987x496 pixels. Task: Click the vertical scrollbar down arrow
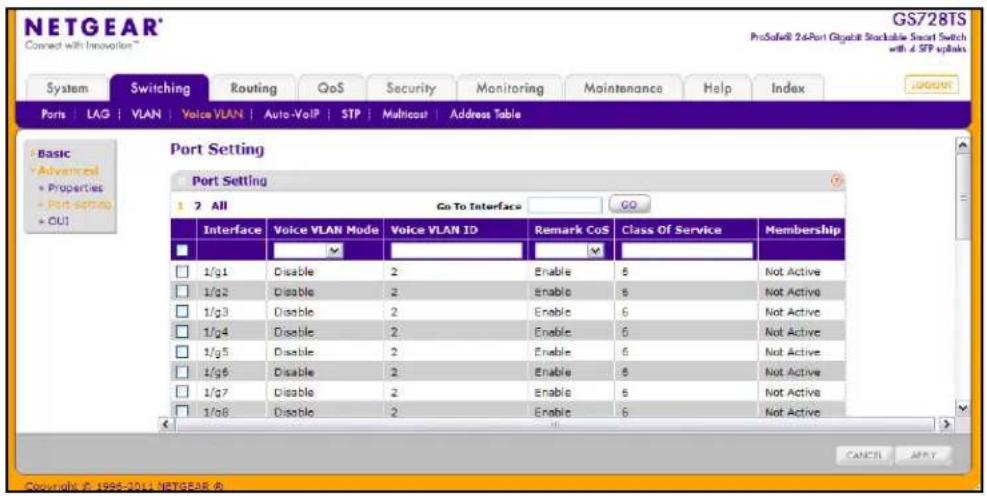(x=962, y=409)
